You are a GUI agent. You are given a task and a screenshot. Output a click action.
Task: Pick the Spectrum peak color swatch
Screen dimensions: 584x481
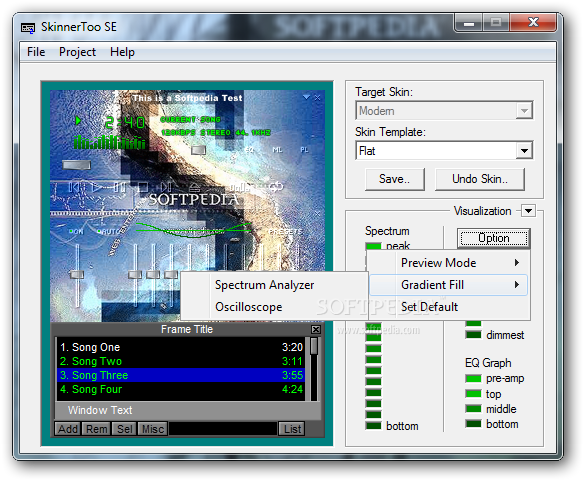pos(374,246)
